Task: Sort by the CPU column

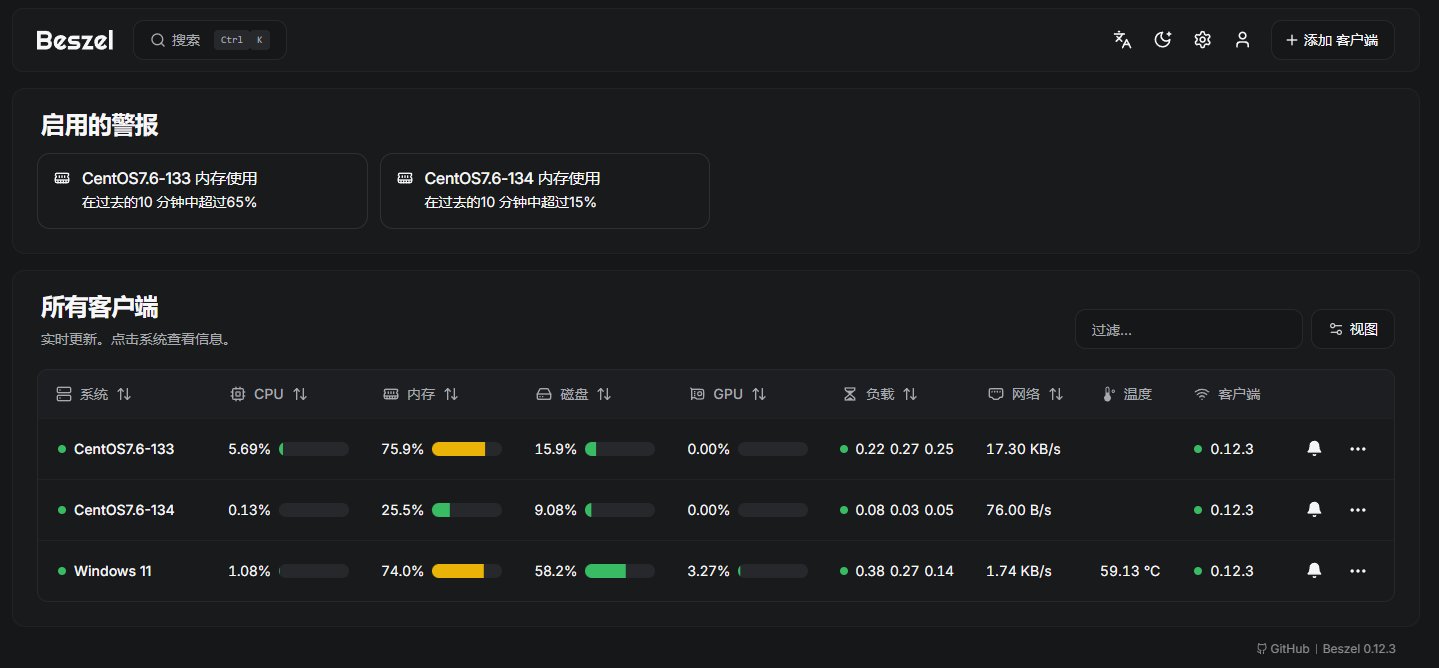Action: click(x=268, y=394)
